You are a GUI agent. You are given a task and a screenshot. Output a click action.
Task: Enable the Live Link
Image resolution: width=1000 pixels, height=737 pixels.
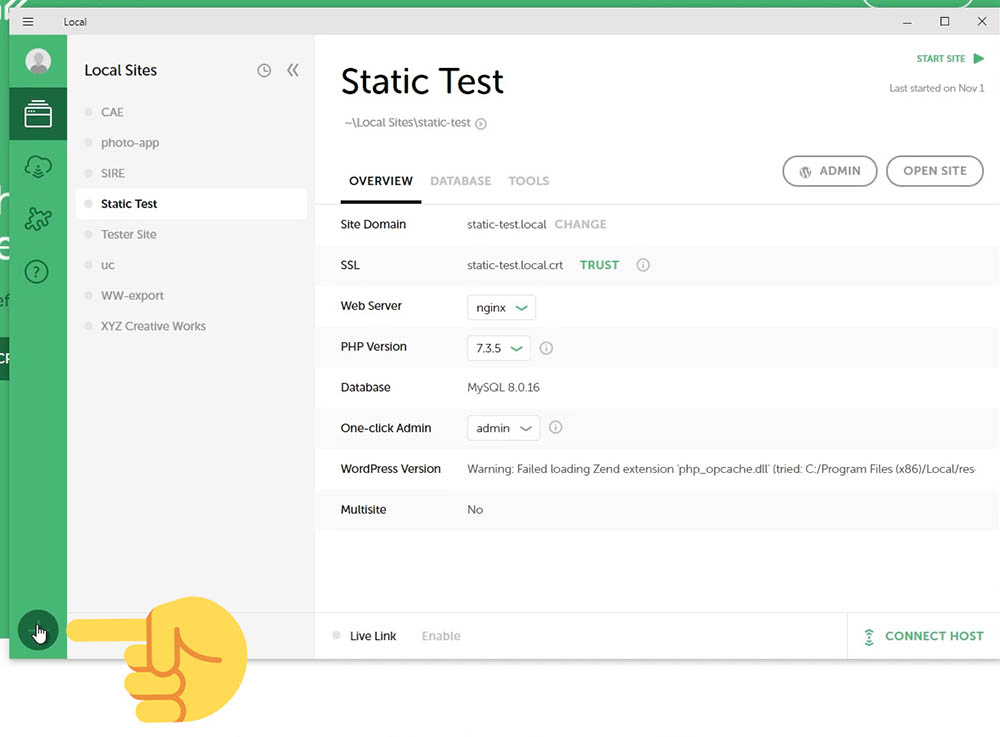point(441,636)
